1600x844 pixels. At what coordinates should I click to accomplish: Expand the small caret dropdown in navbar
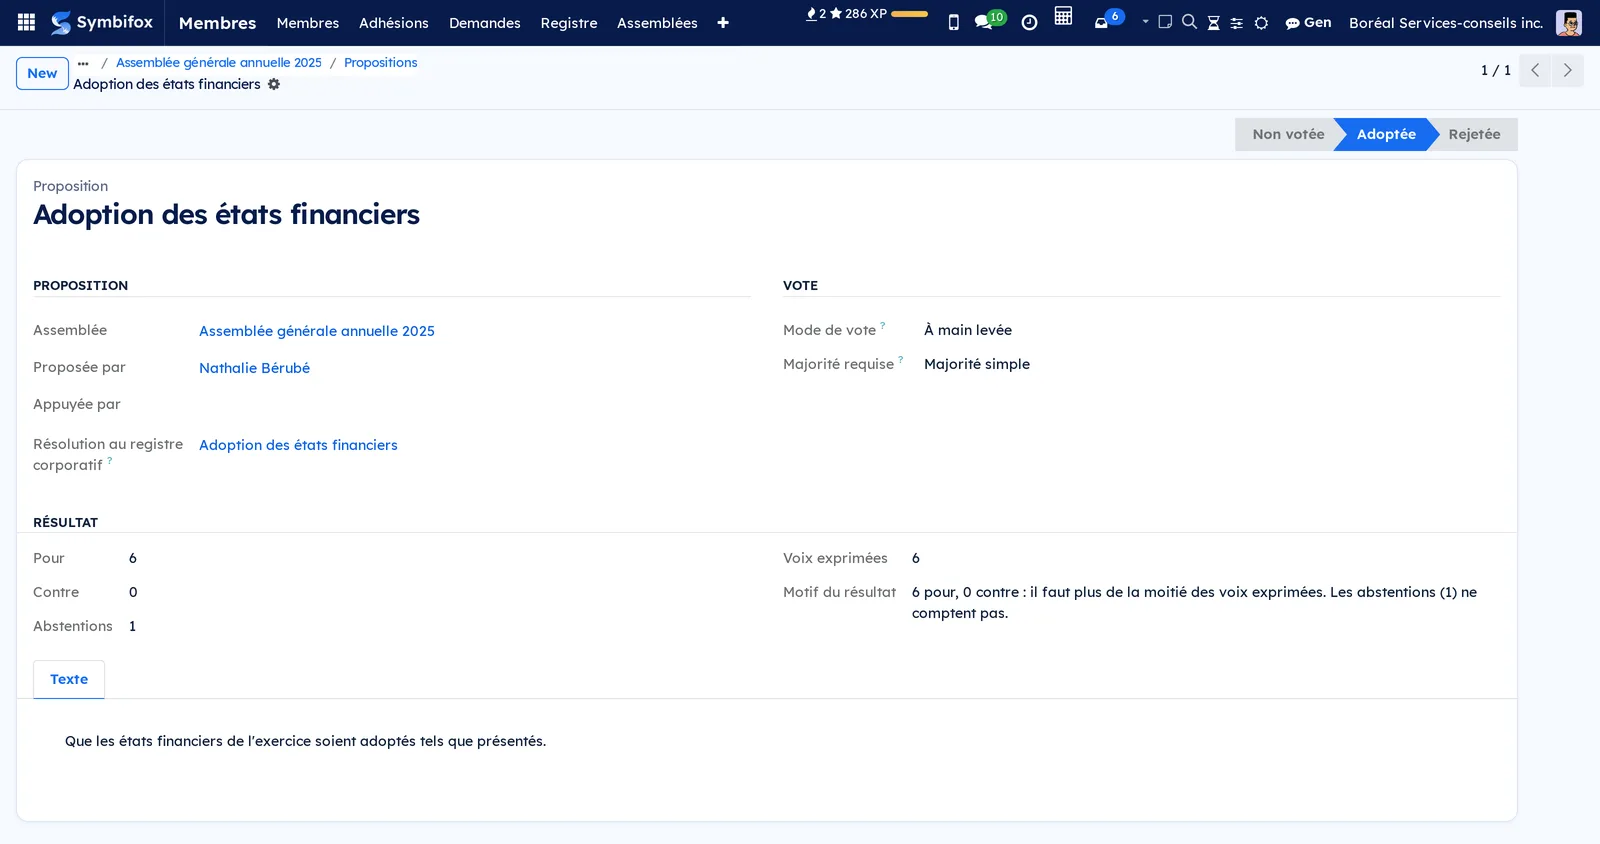point(1145,21)
